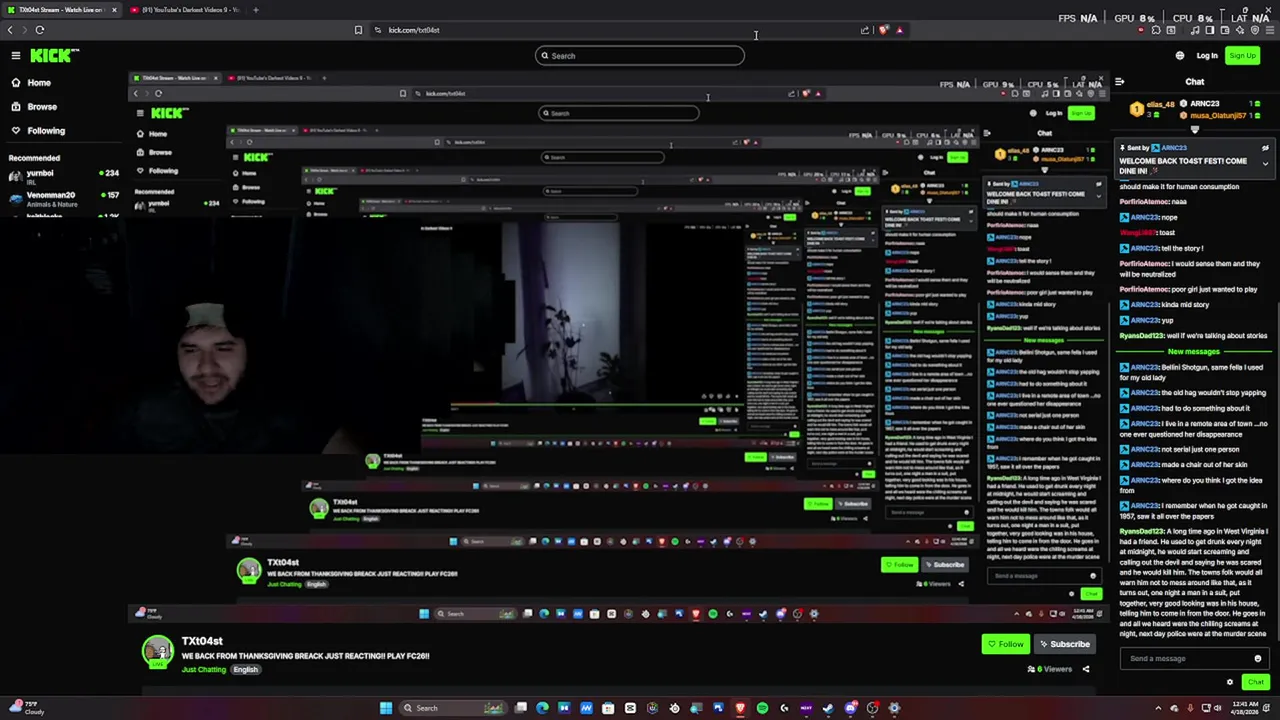The image size is (1280, 720).
Task: Click New messages divider in chat
Action: [x=1194, y=352]
